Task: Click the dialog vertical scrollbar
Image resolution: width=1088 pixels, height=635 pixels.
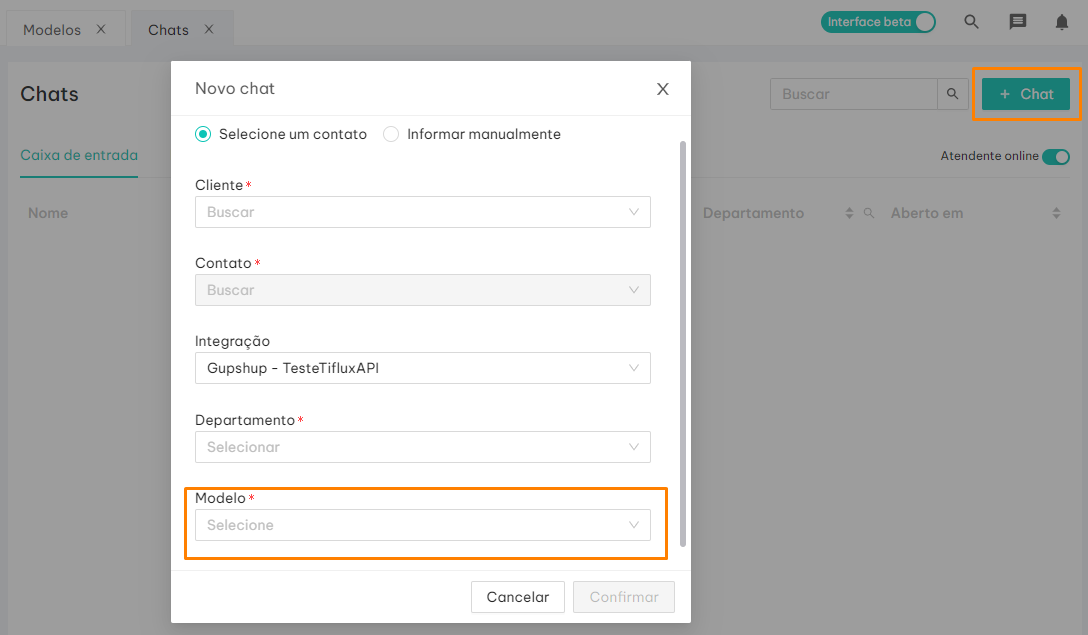Action: (683, 344)
